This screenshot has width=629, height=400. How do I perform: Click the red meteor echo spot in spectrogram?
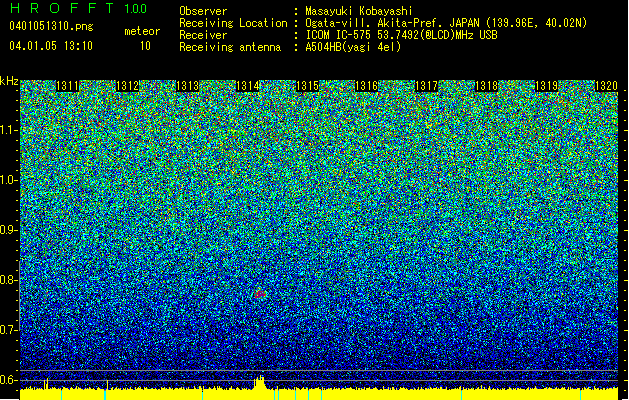tap(260, 294)
